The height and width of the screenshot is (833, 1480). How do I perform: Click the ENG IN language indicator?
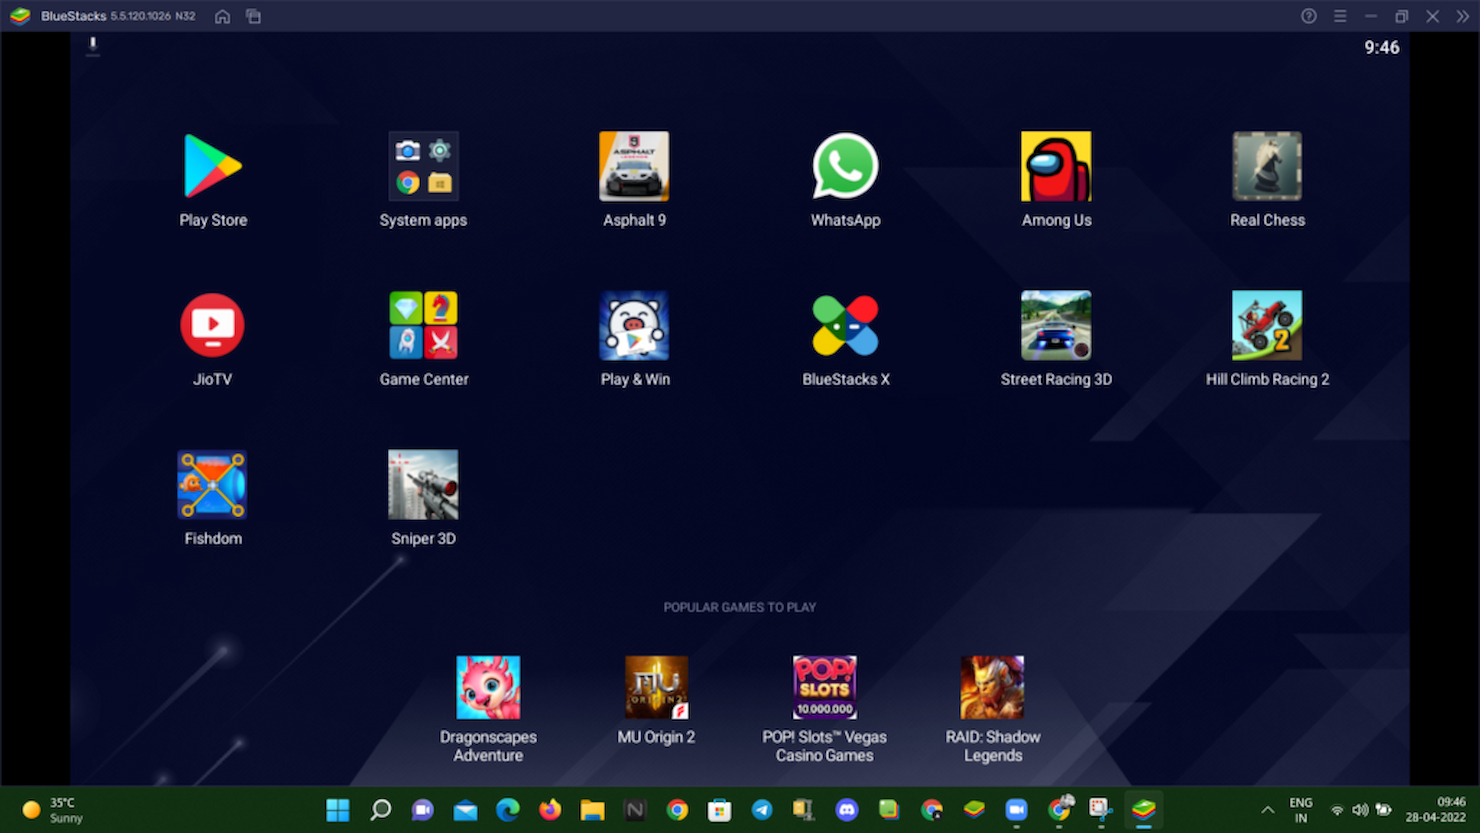point(1300,809)
